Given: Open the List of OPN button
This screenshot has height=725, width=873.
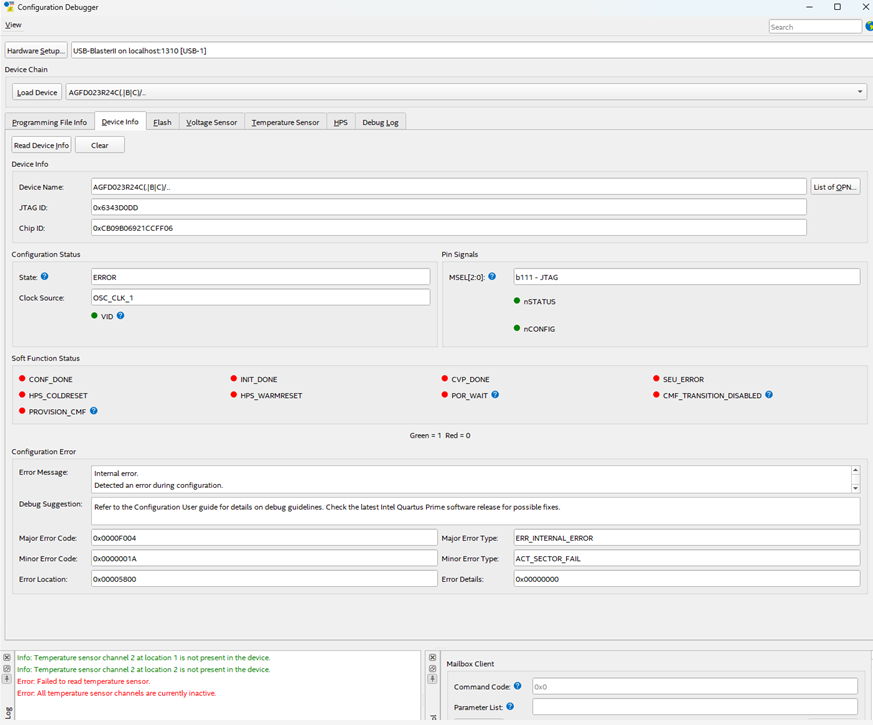Looking at the screenshot, I should pyautogui.click(x=834, y=187).
